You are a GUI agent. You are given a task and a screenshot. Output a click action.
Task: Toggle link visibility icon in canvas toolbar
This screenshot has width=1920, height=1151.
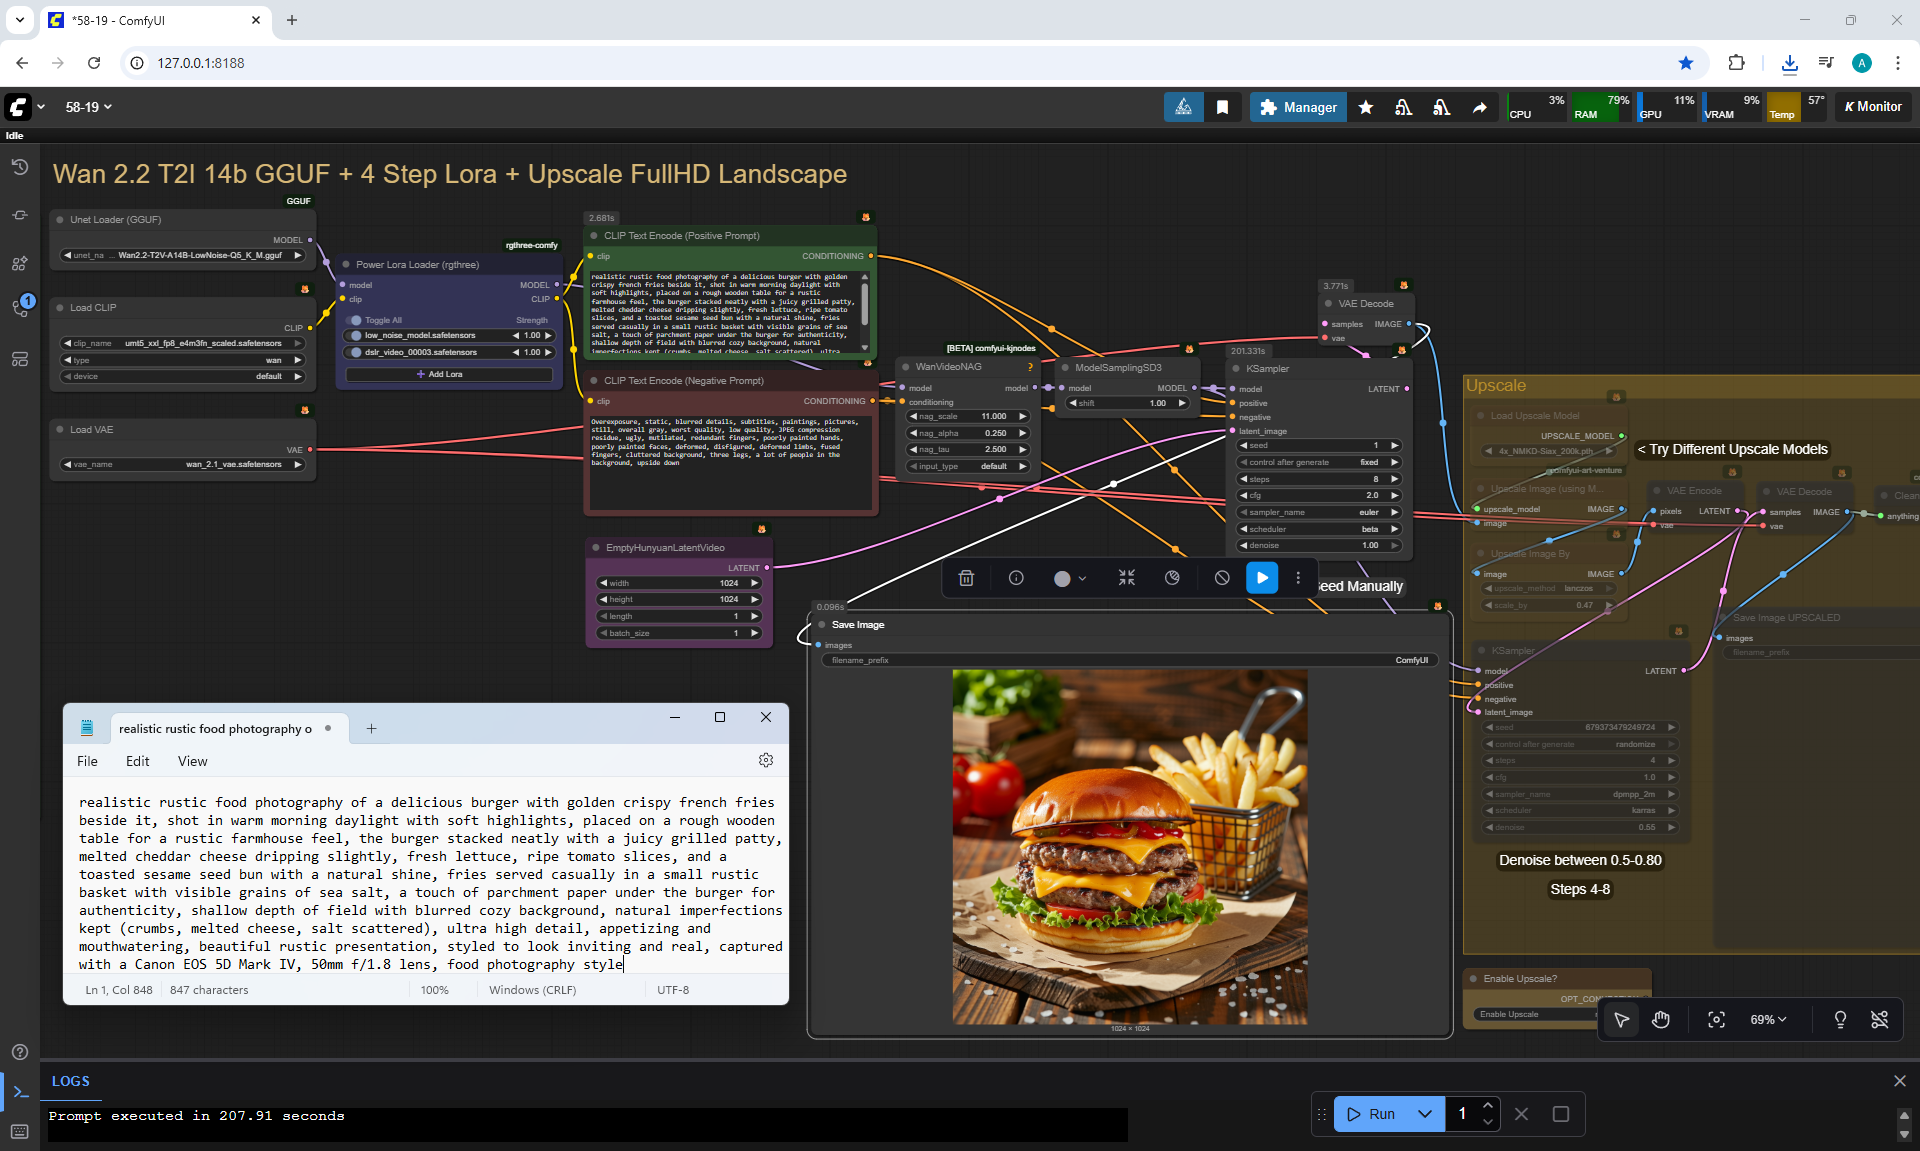(x=1879, y=1019)
